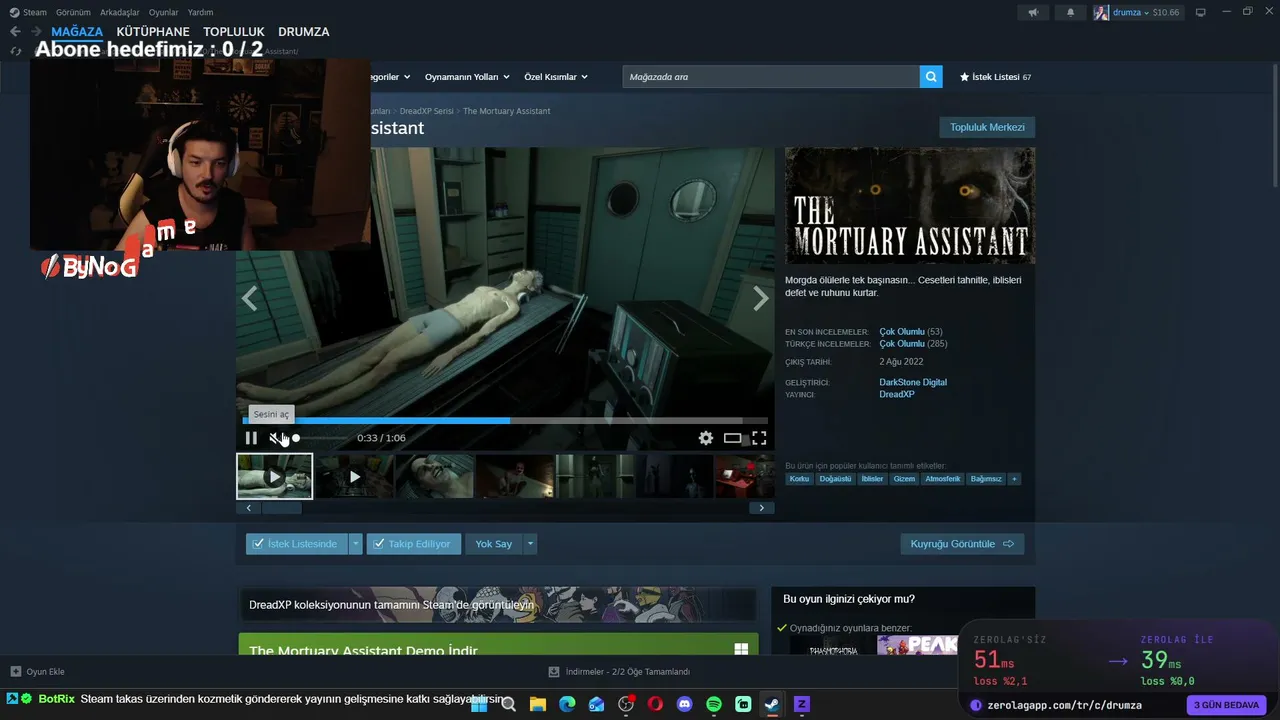1280x720 pixels.
Task: Open the Doğaüstü tag
Action: pyautogui.click(x=835, y=479)
